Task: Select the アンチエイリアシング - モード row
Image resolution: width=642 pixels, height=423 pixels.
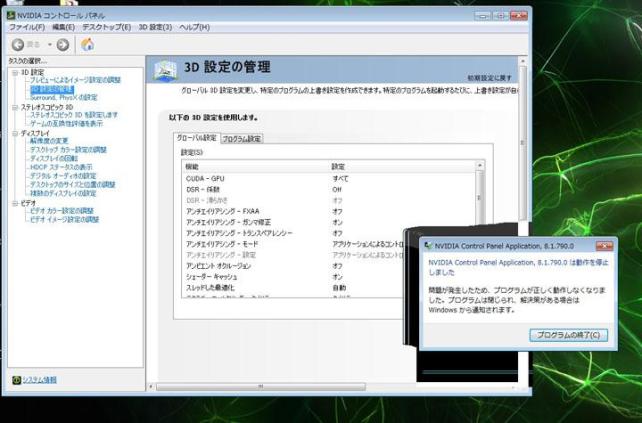Action: coord(292,244)
